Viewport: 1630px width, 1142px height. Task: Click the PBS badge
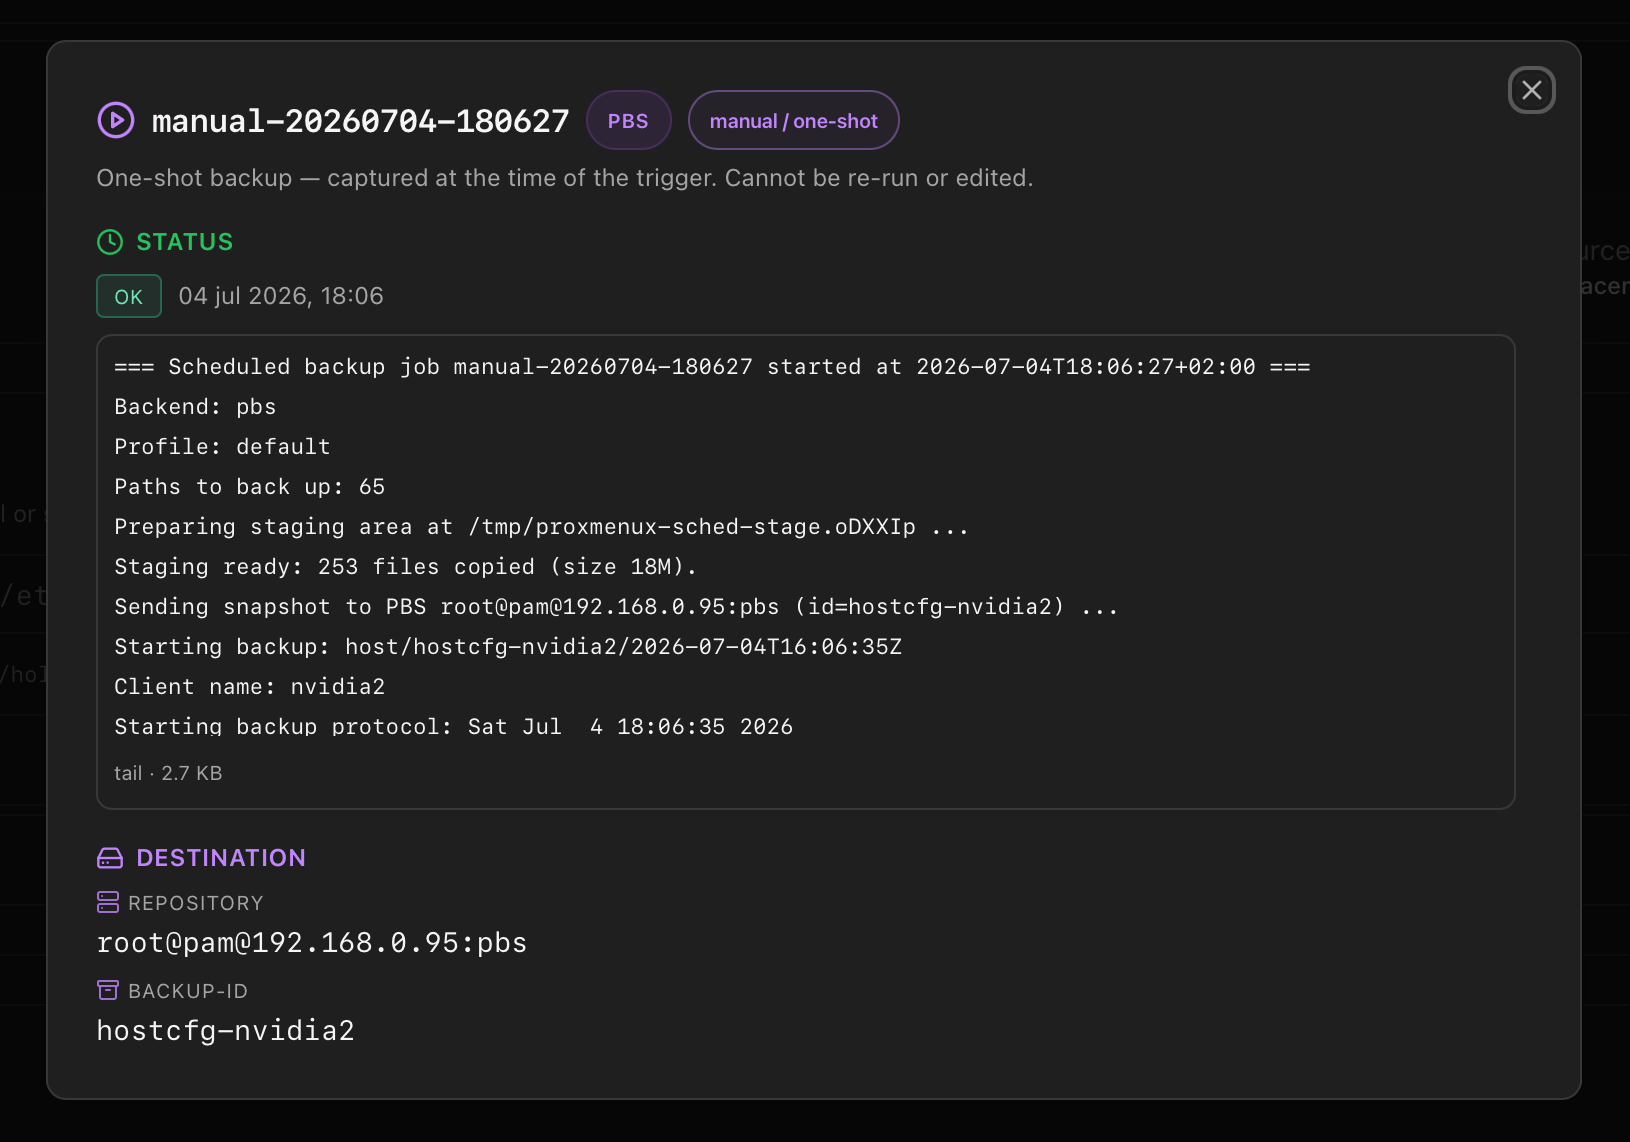628,120
